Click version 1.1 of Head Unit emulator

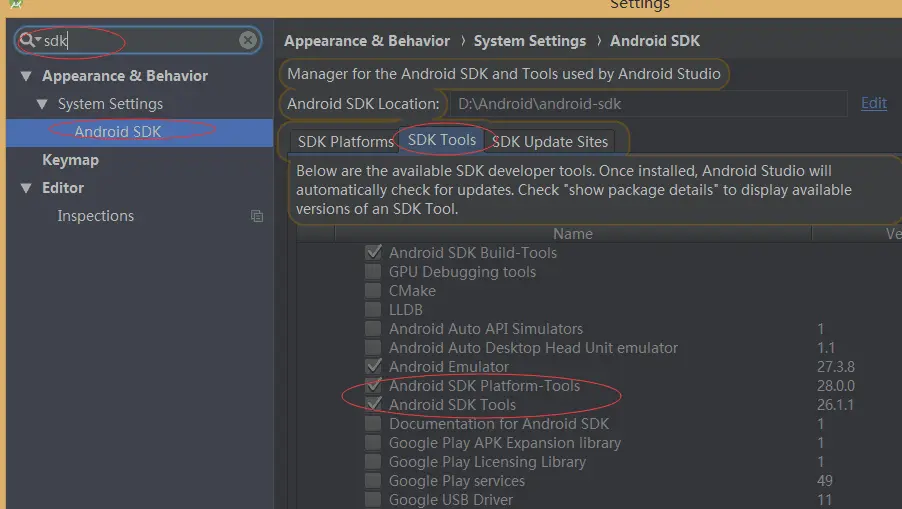tap(826, 347)
